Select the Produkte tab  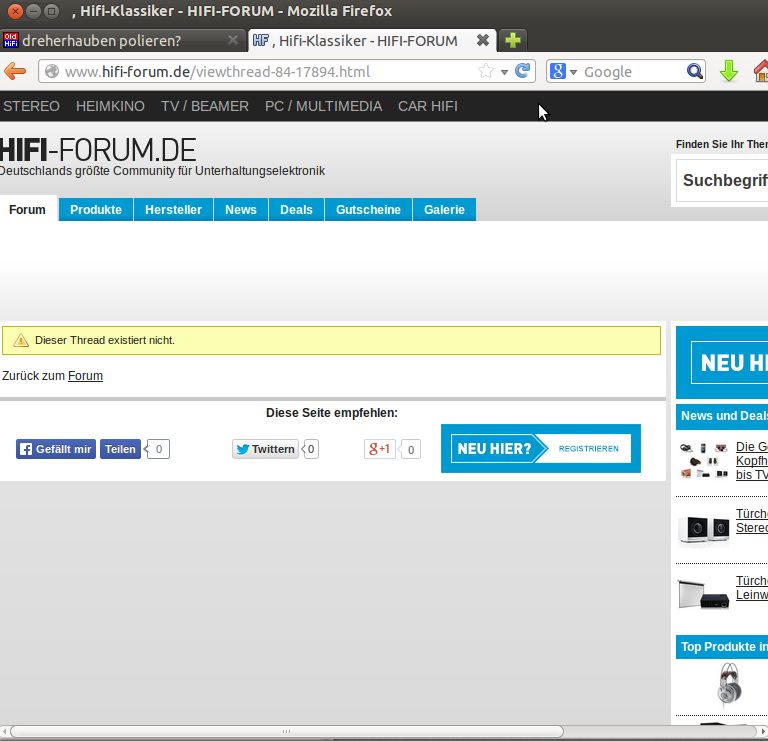click(x=96, y=210)
